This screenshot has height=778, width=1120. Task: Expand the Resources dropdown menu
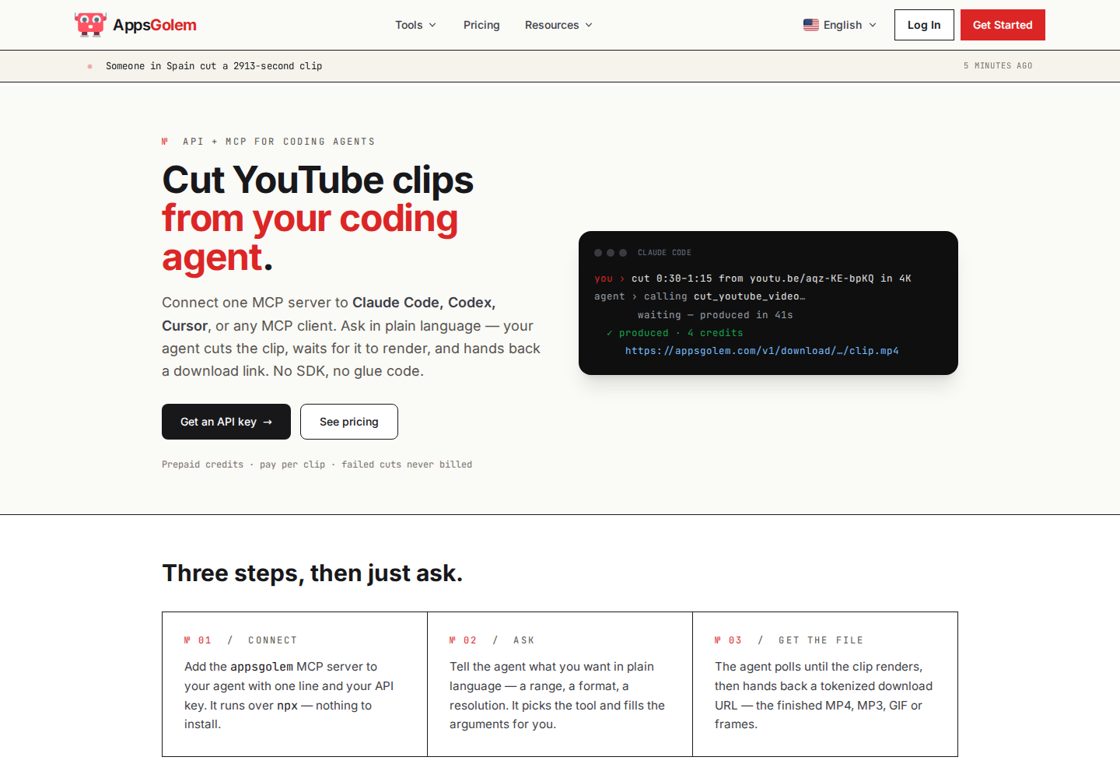pos(559,25)
